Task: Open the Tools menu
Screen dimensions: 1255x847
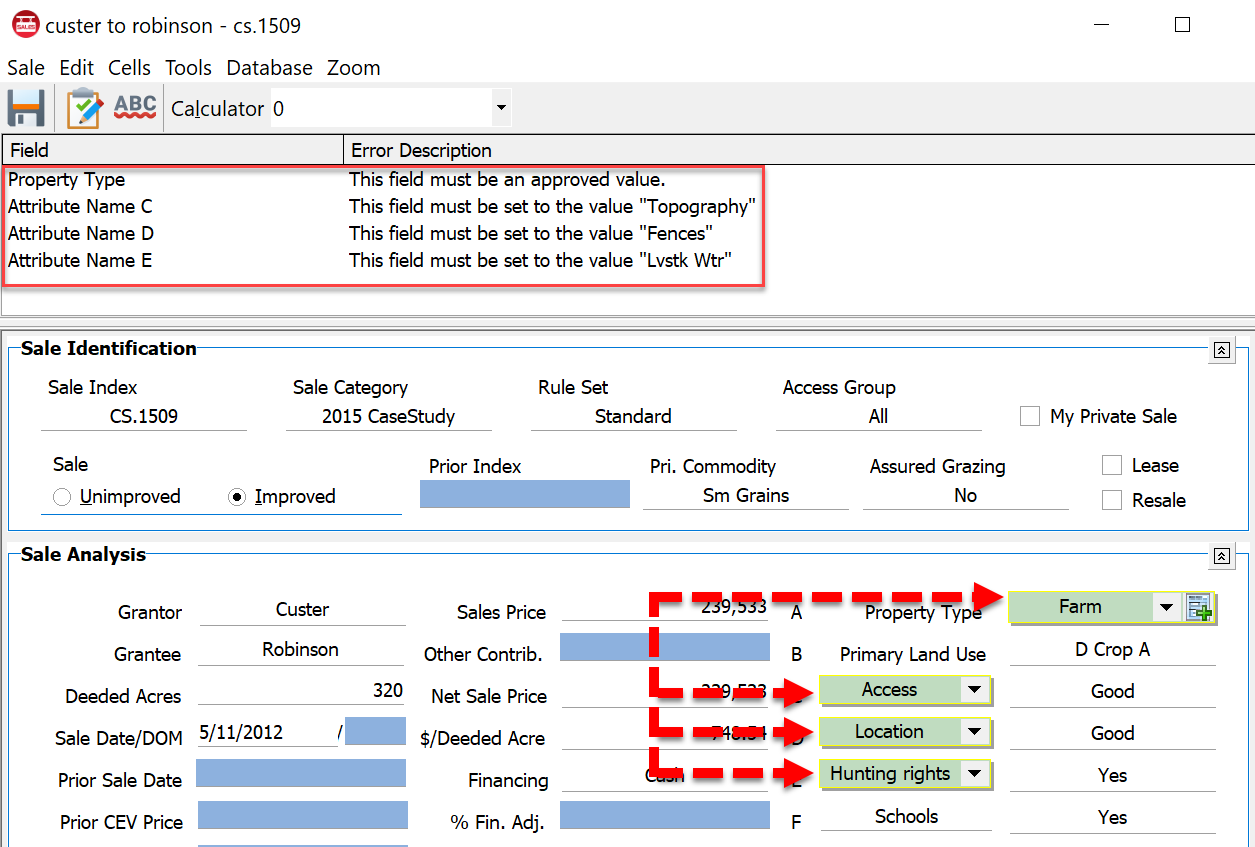Action: pos(188,68)
